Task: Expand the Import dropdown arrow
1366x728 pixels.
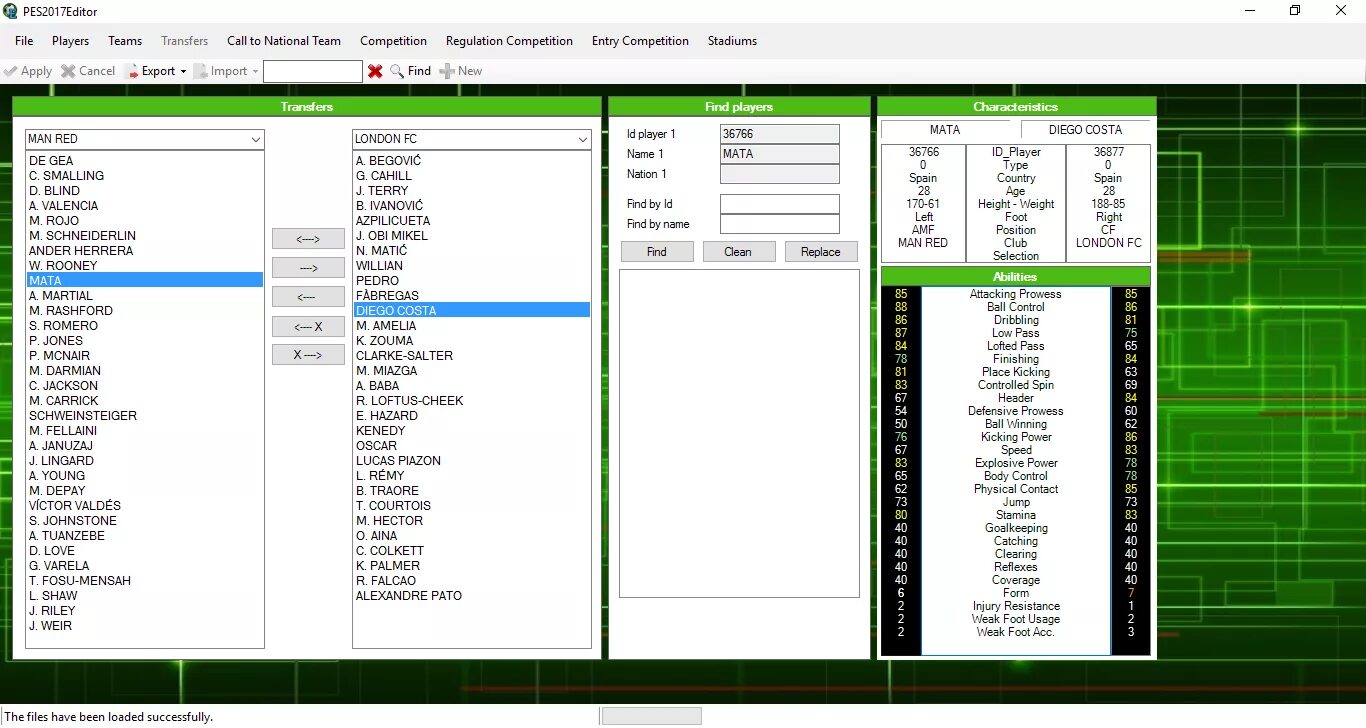Action: tap(255, 71)
